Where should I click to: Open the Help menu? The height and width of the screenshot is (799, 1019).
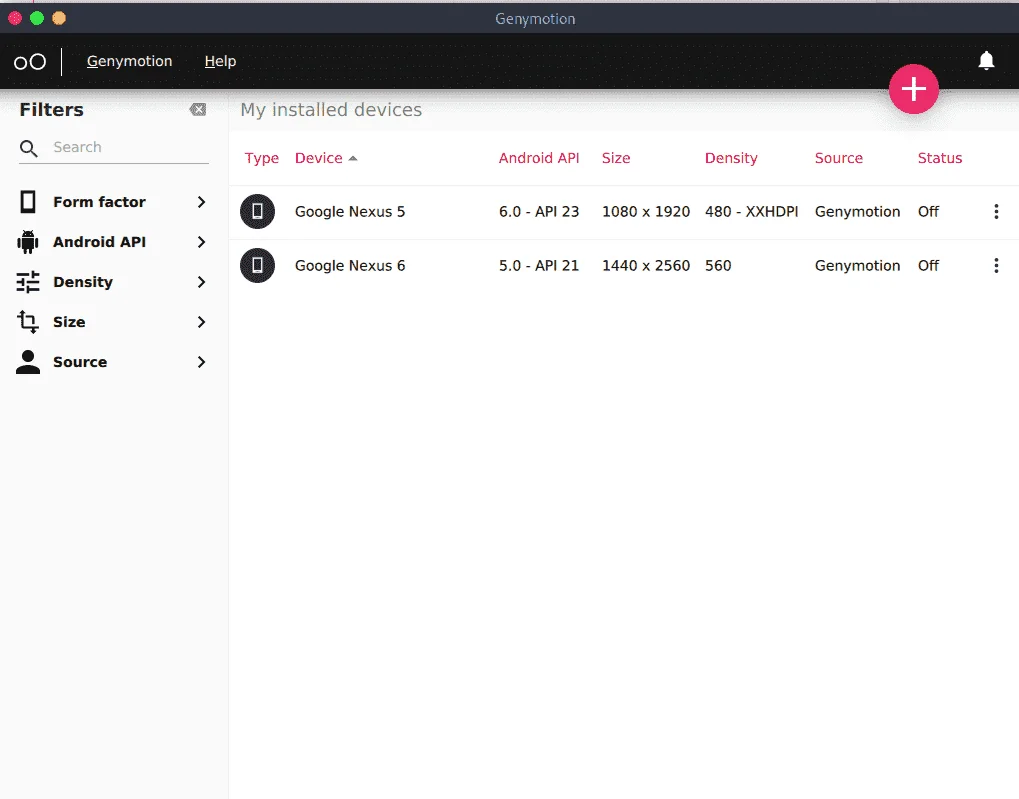220,61
